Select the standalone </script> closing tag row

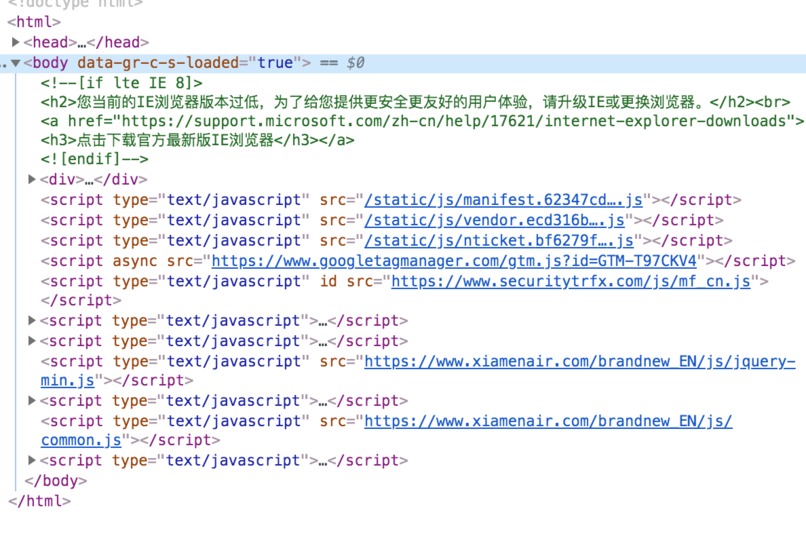[81, 300]
